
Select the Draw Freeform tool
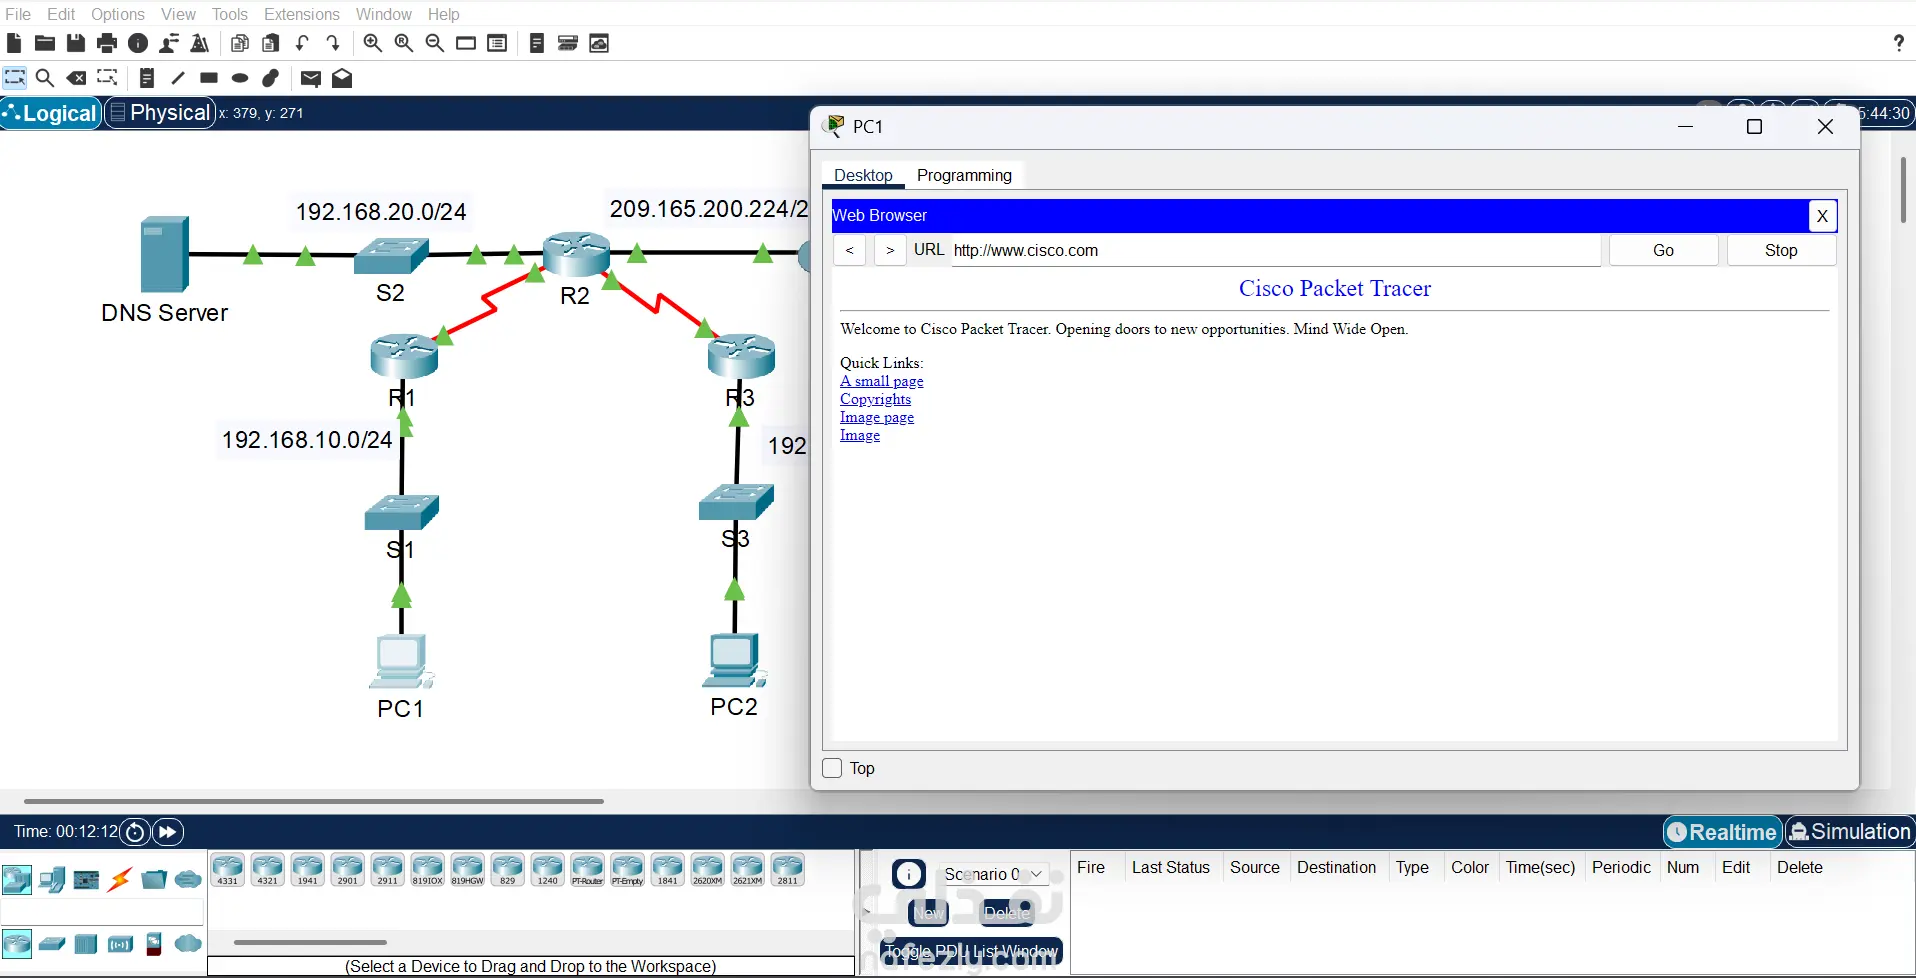271,78
